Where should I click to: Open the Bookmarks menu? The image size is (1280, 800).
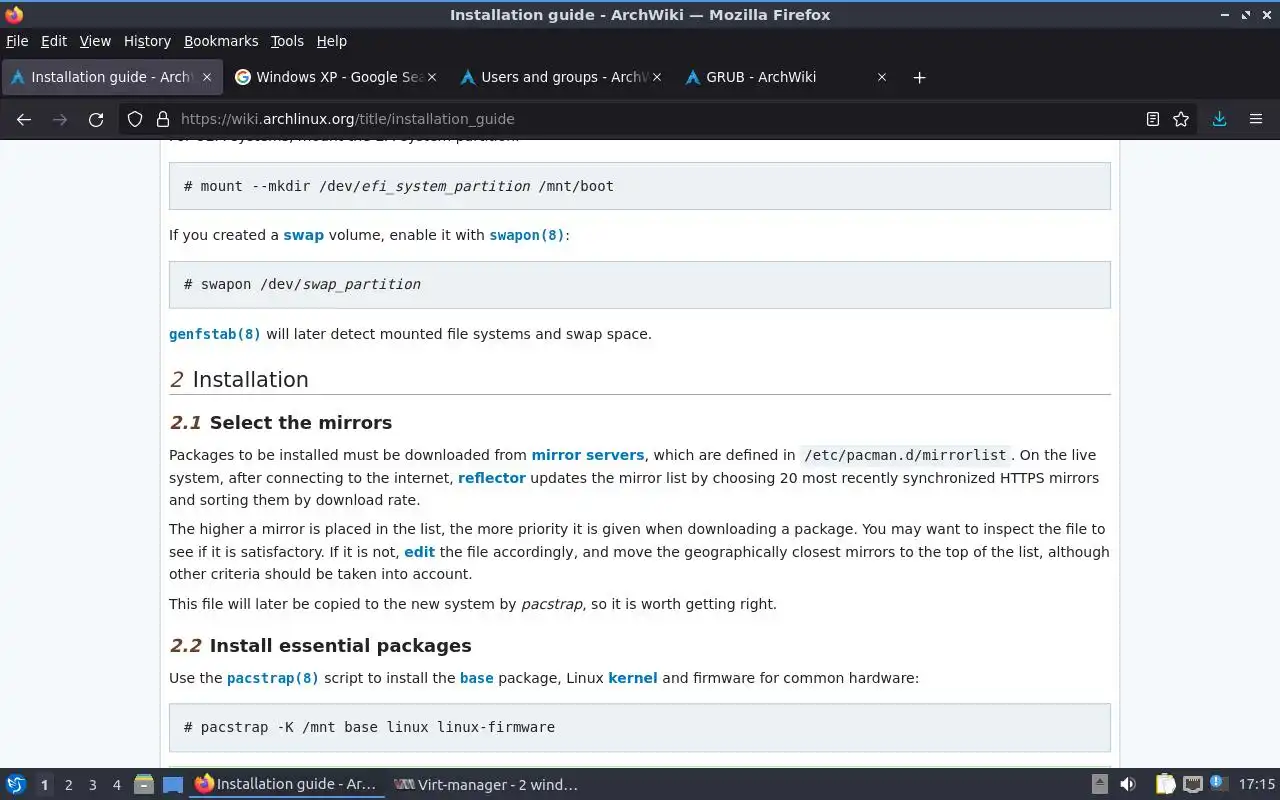tap(221, 41)
